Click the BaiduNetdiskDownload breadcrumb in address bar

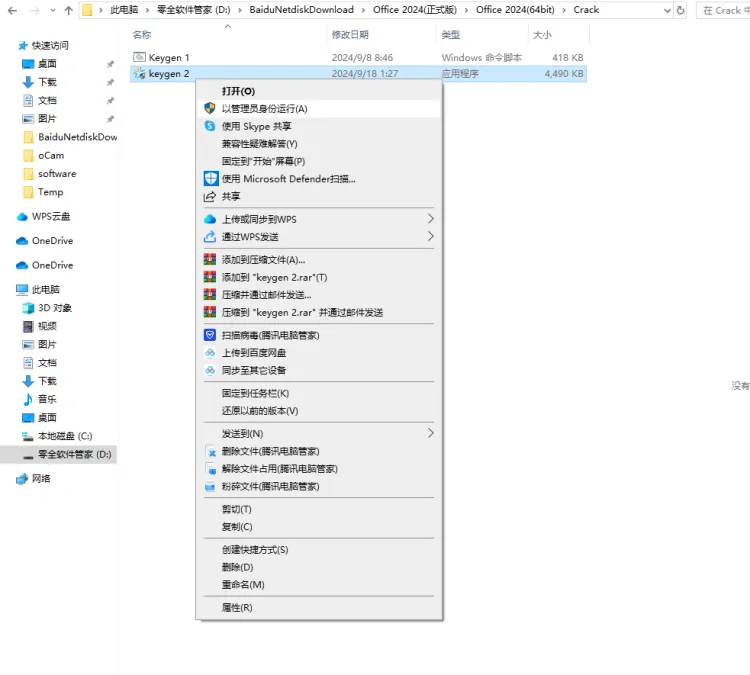301,10
